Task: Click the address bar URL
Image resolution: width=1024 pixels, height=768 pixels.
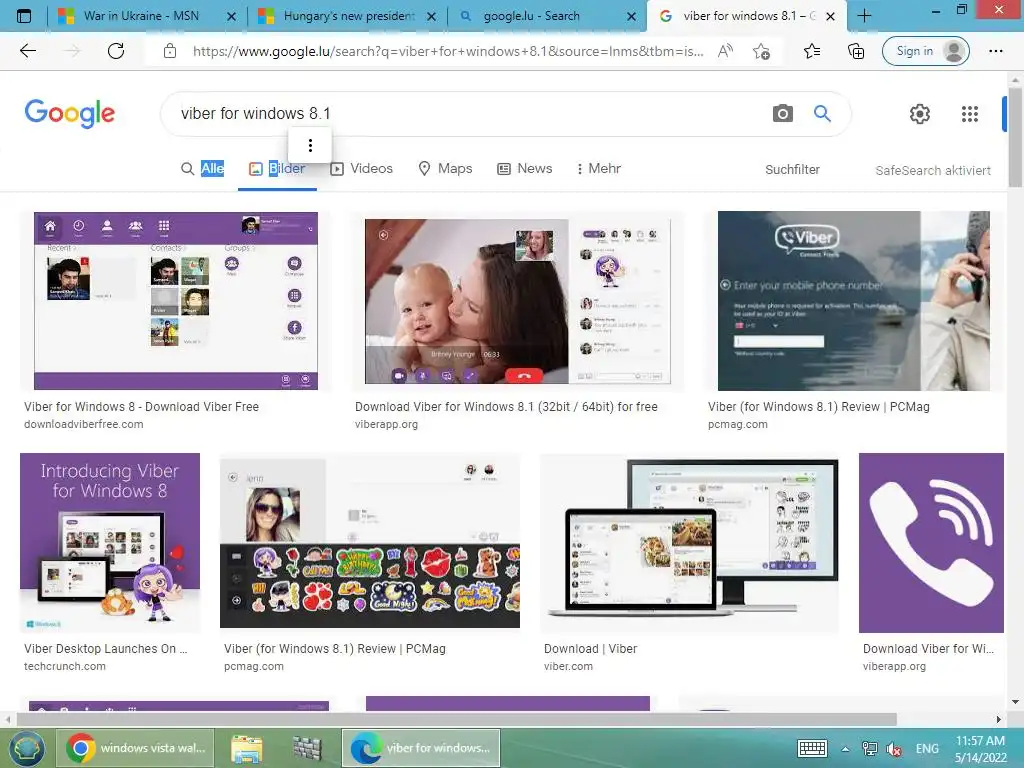Action: (448, 51)
